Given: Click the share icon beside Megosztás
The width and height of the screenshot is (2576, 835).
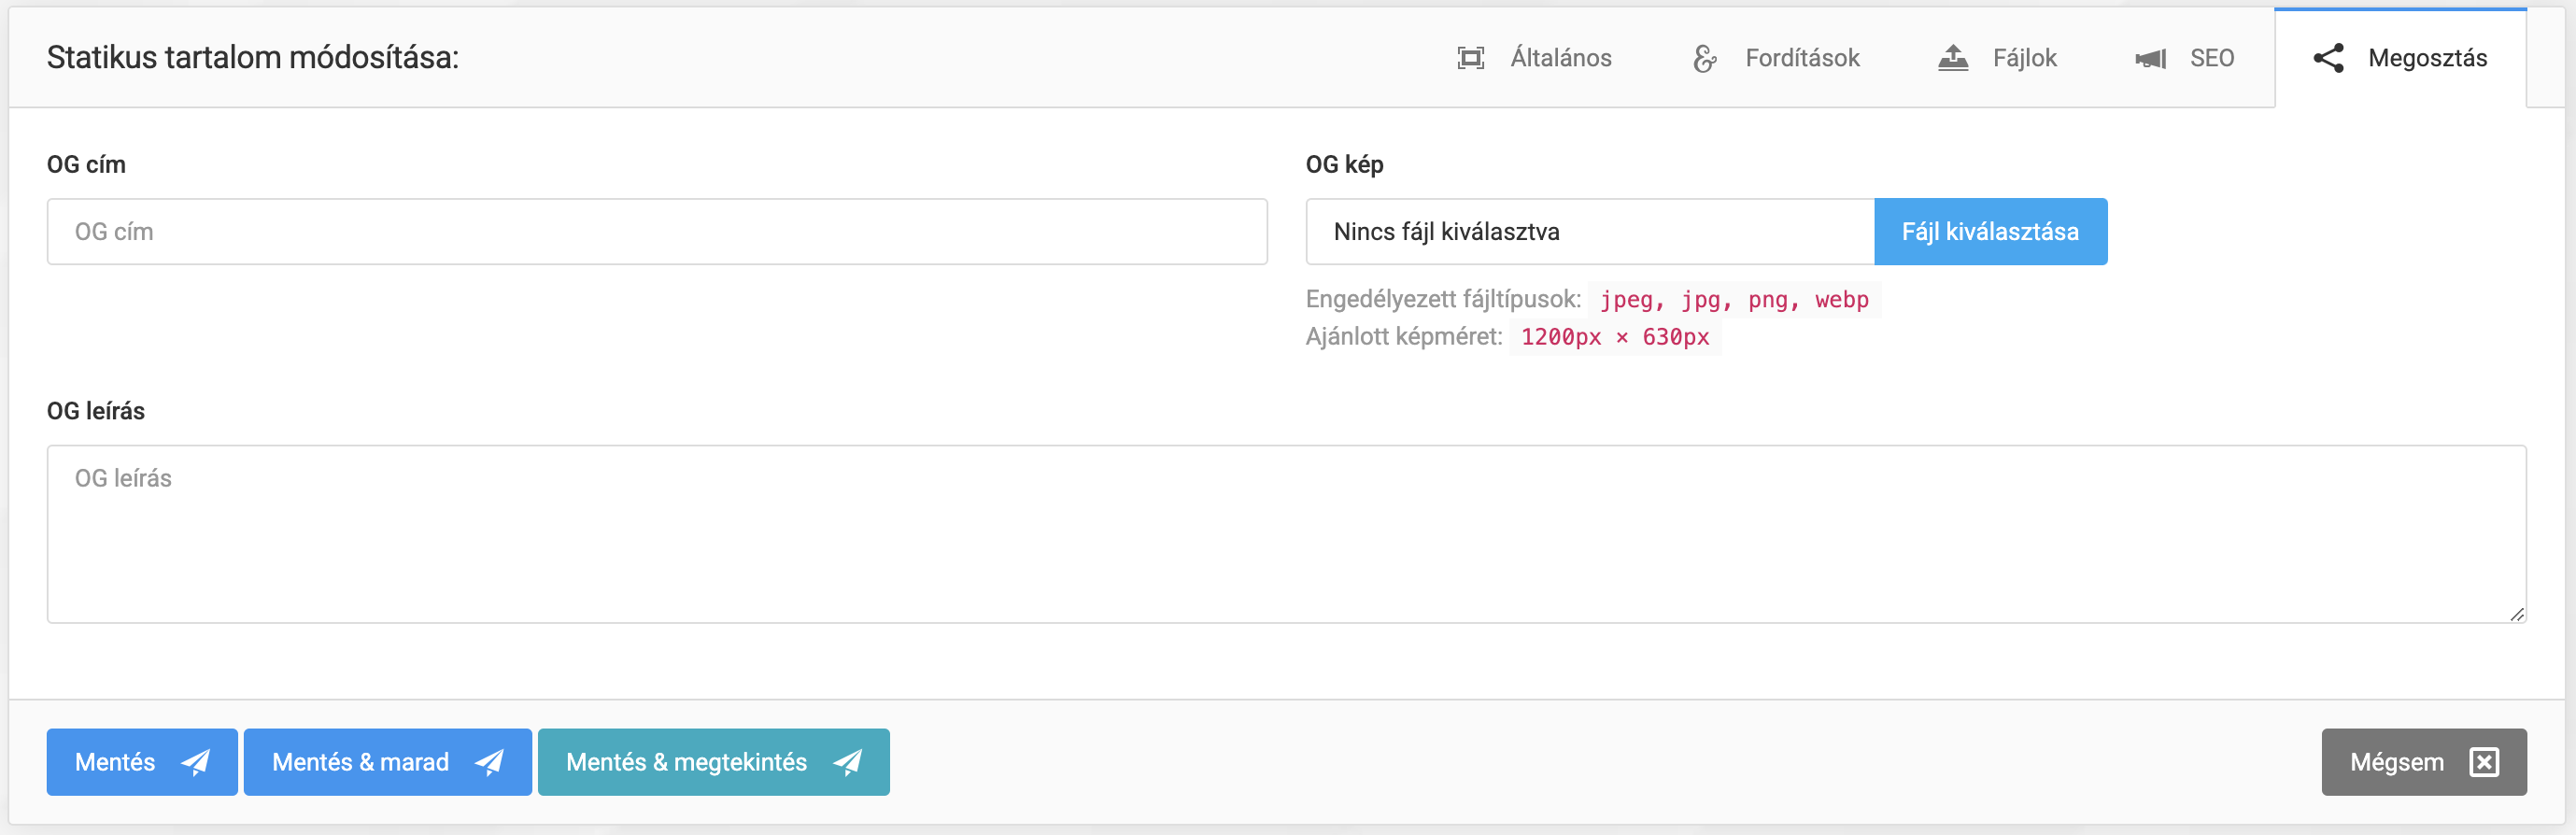Looking at the screenshot, I should tap(2328, 58).
